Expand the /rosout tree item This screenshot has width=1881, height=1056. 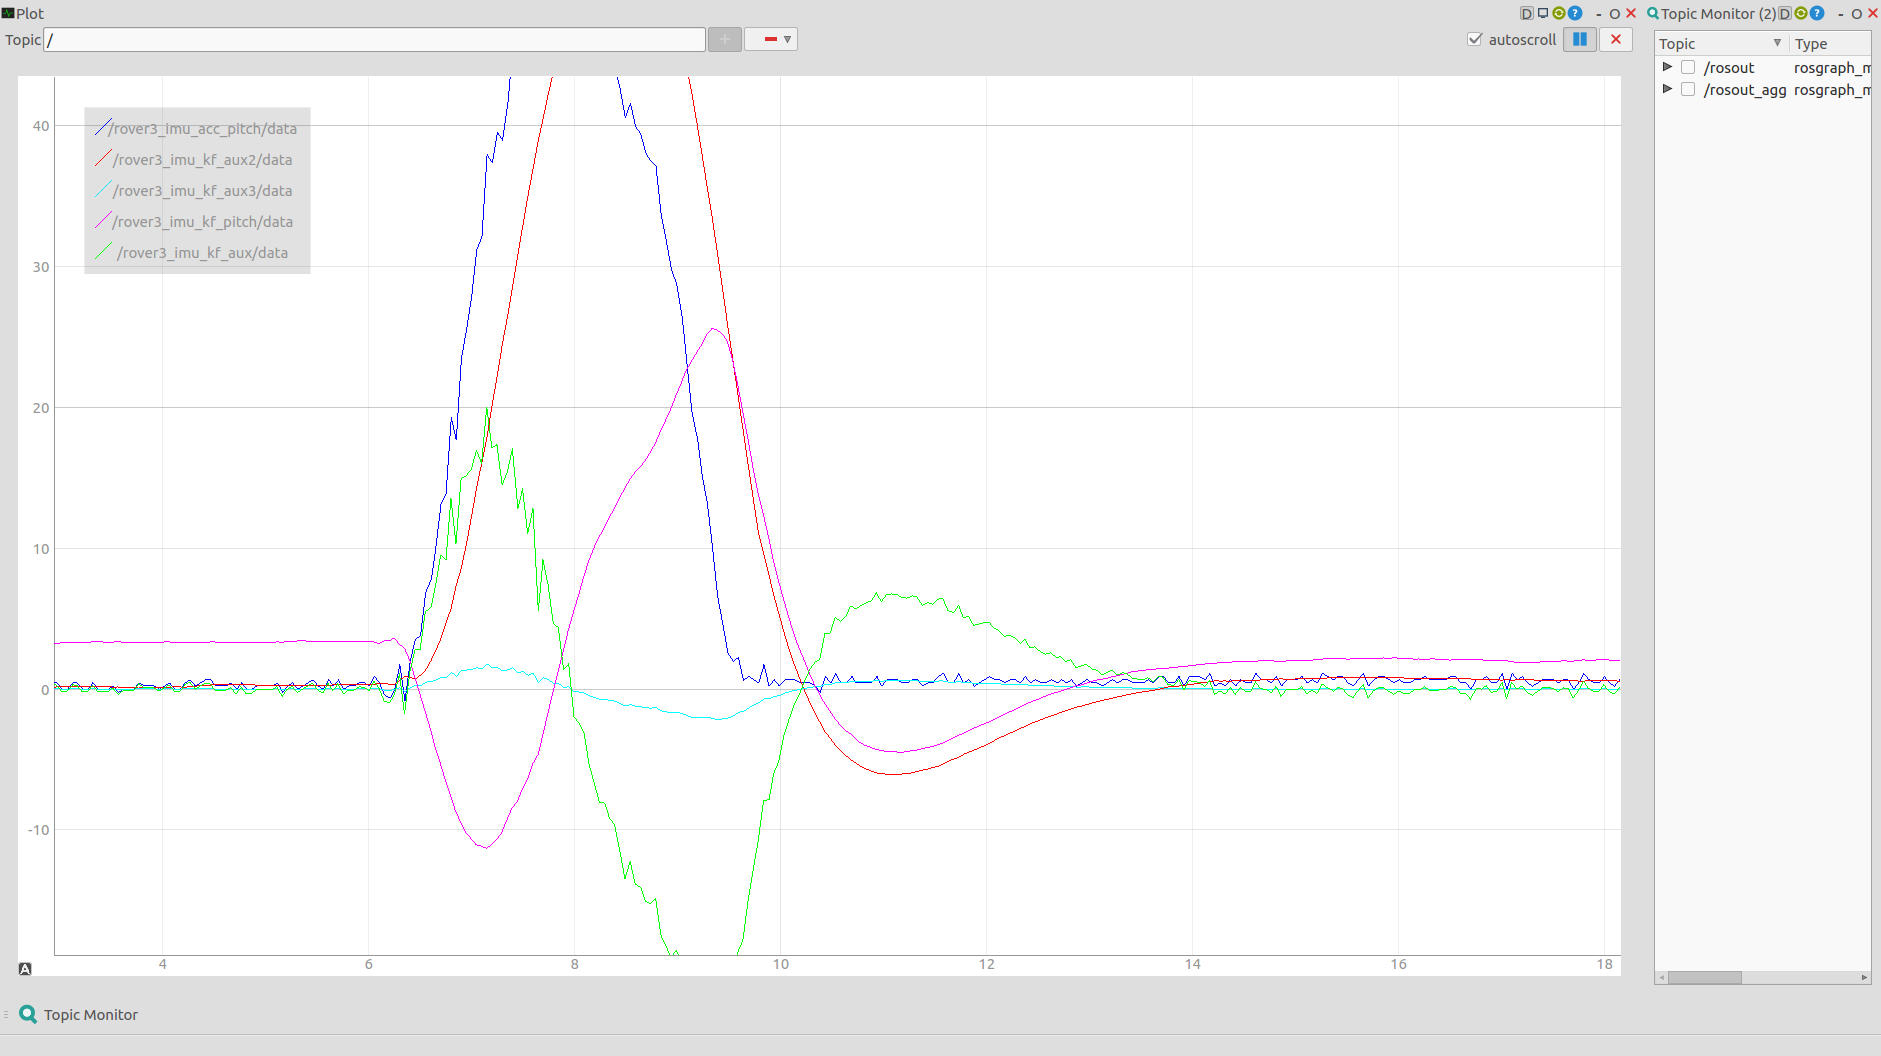pos(1667,67)
